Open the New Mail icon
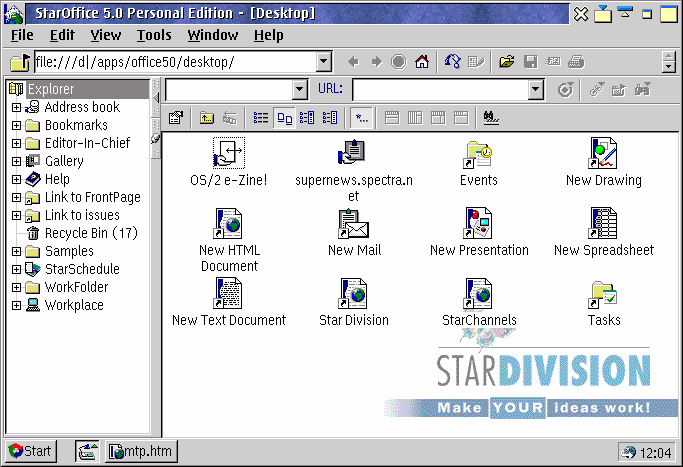The width and height of the screenshot is (683, 467). click(x=354, y=223)
